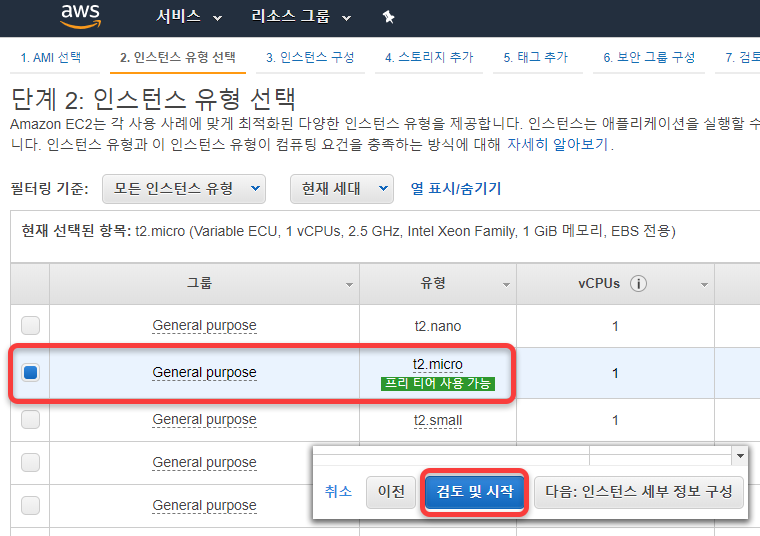Viewport: 760px width, 536px height.
Task: Click the pin shortcut icon
Action: [x=388, y=17]
